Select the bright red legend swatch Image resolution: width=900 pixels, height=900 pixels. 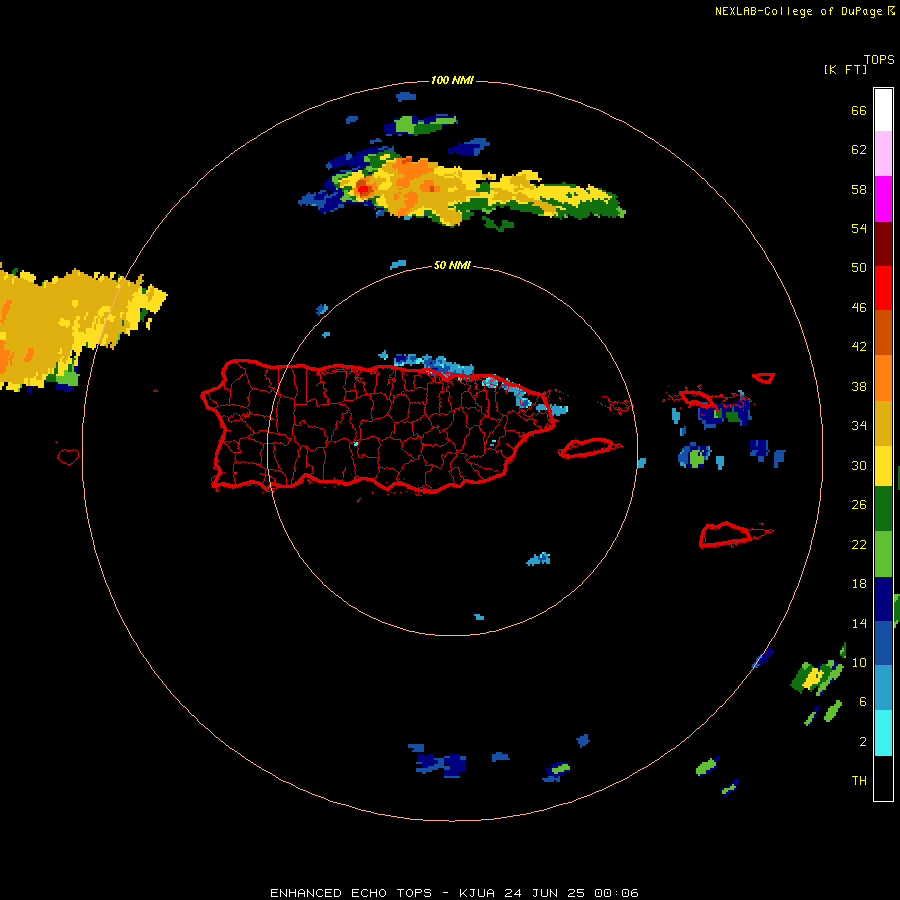click(883, 288)
